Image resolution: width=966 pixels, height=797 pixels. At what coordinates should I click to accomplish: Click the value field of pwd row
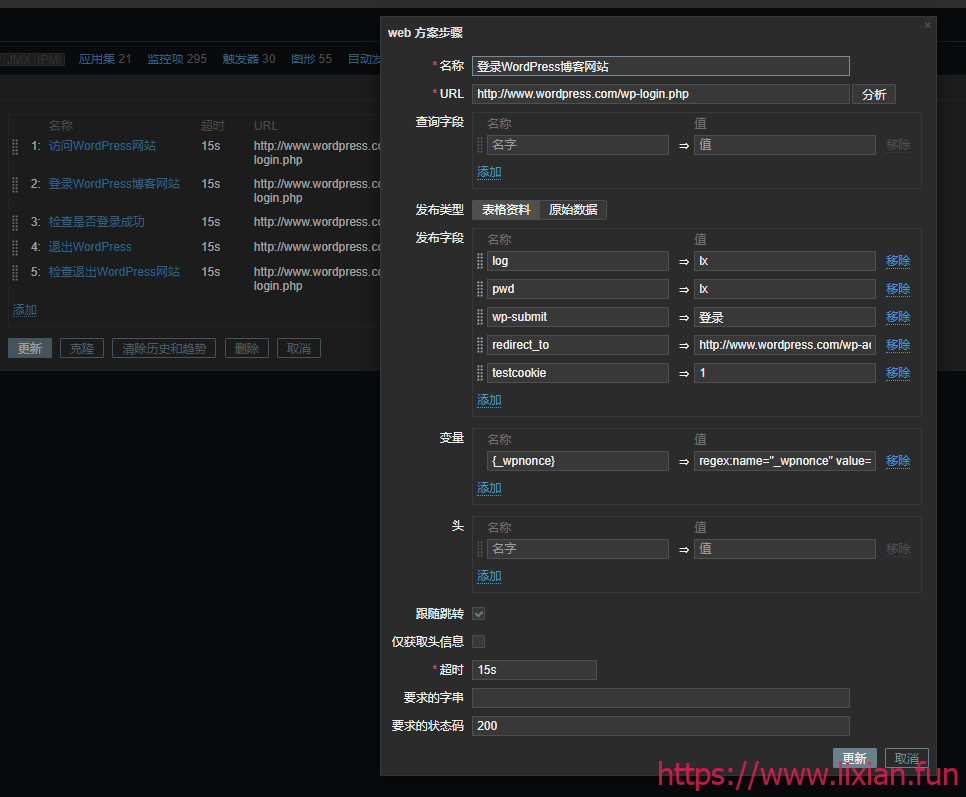[784, 289]
